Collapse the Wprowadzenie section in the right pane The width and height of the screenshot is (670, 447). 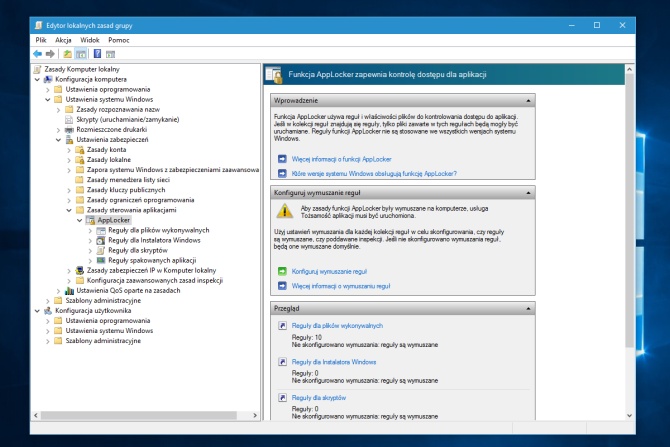[529, 100]
